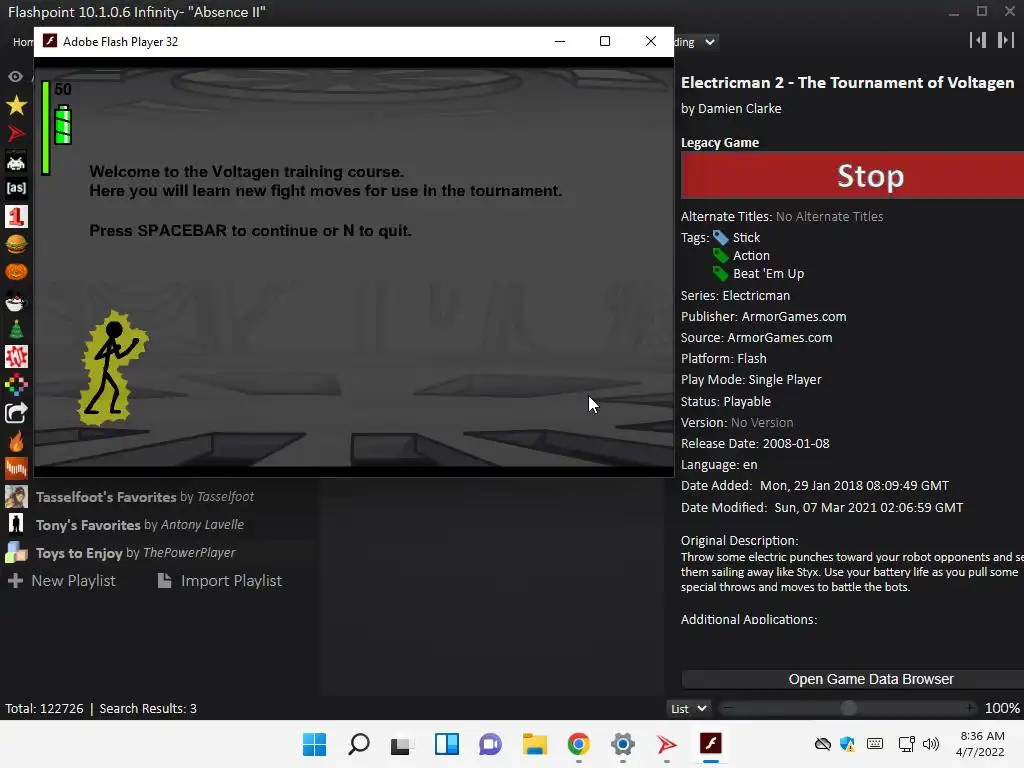Click the Release Date 2008-01-08 value
This screenshot has width=1024, height=768.
coord(796,443)
